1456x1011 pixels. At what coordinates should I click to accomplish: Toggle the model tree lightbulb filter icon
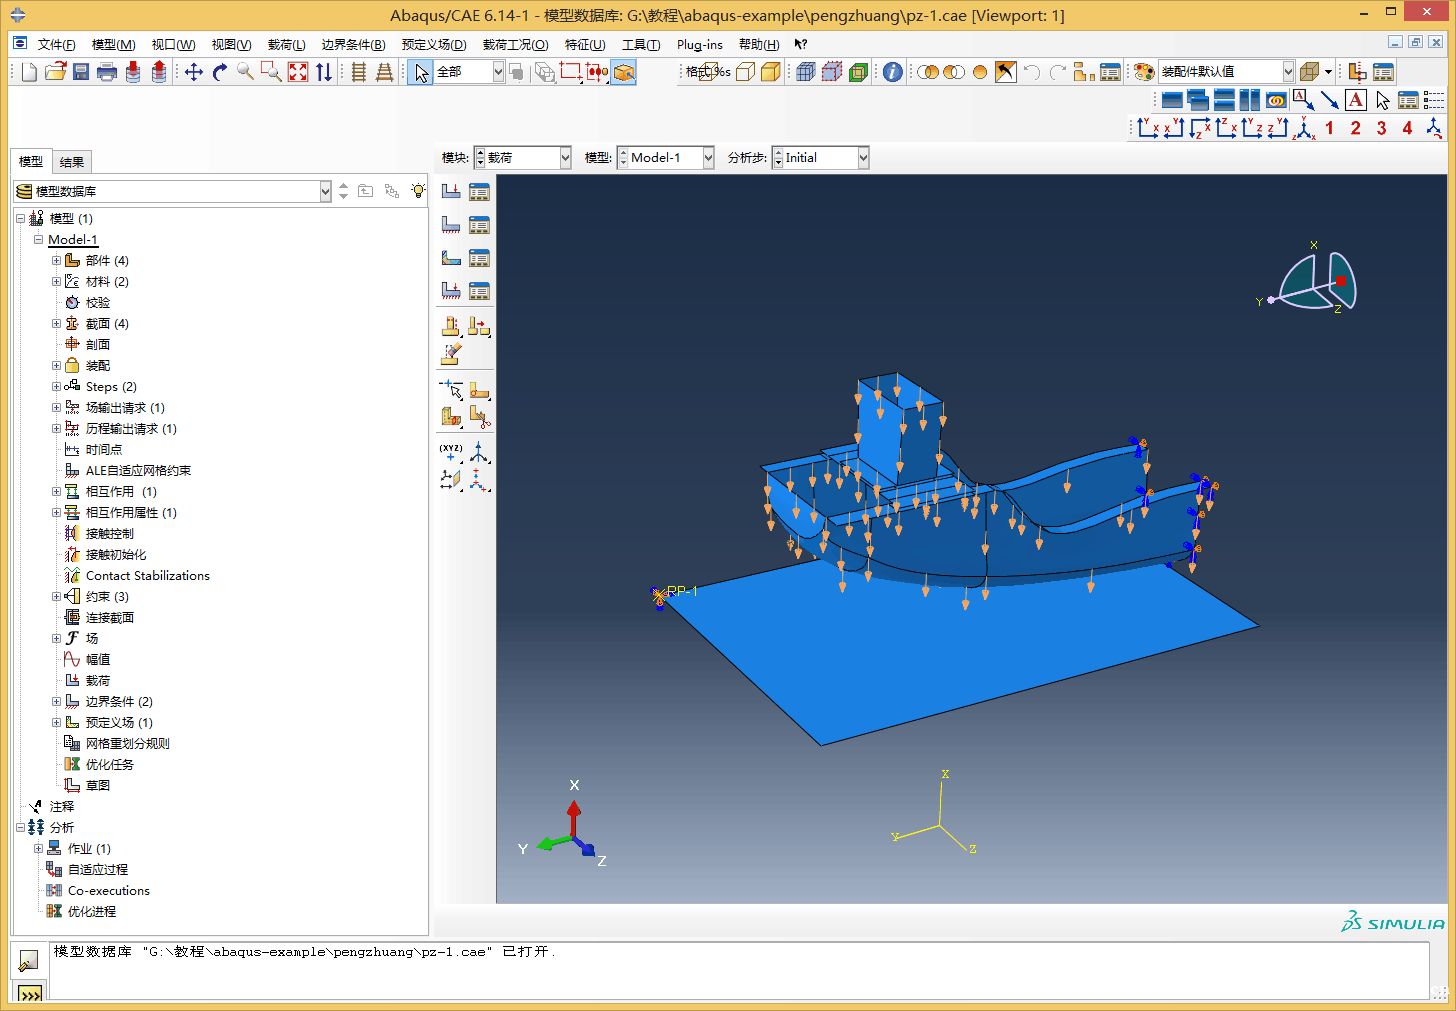(418, 191)
